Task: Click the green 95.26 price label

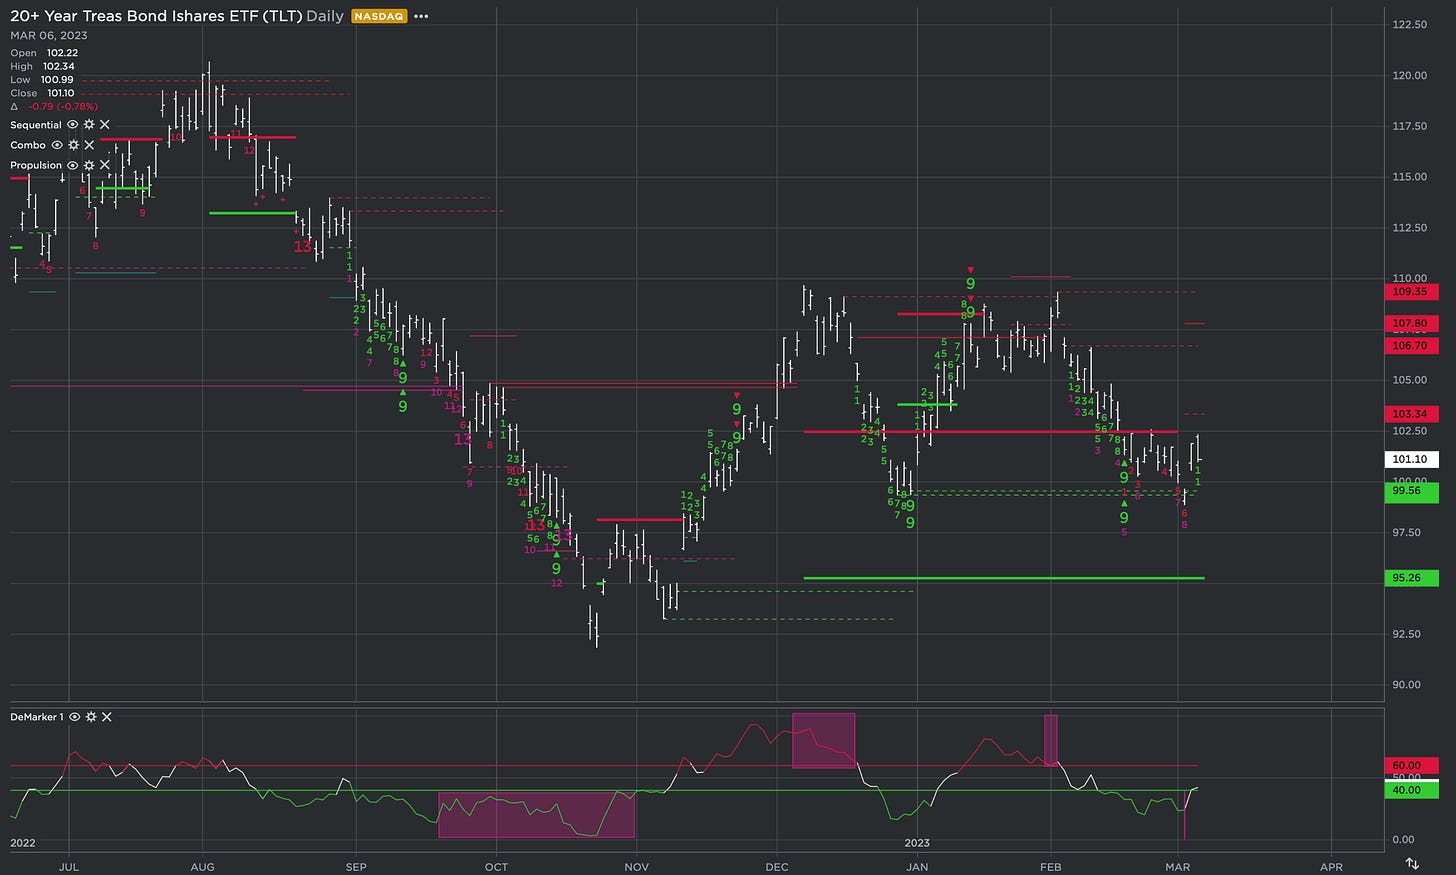Action: click(1409, 578)
